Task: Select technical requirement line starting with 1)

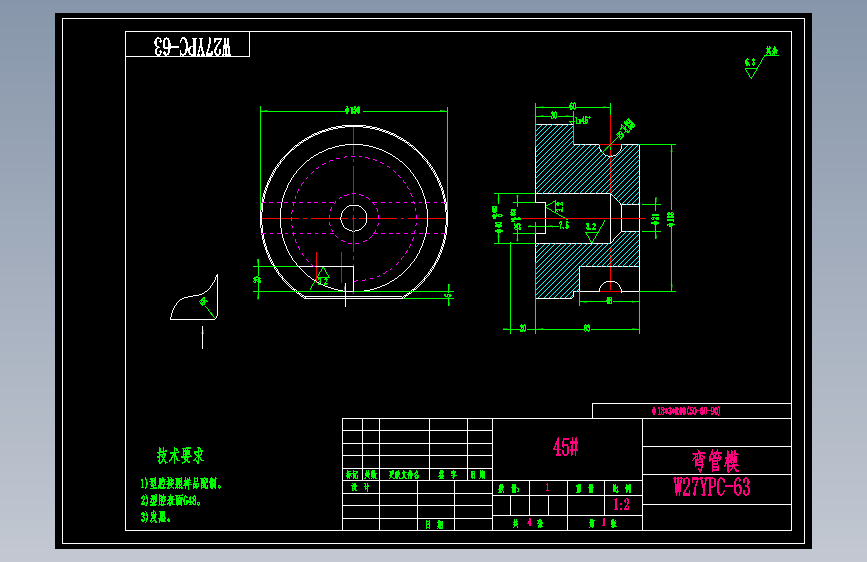Action: point(181,484)
